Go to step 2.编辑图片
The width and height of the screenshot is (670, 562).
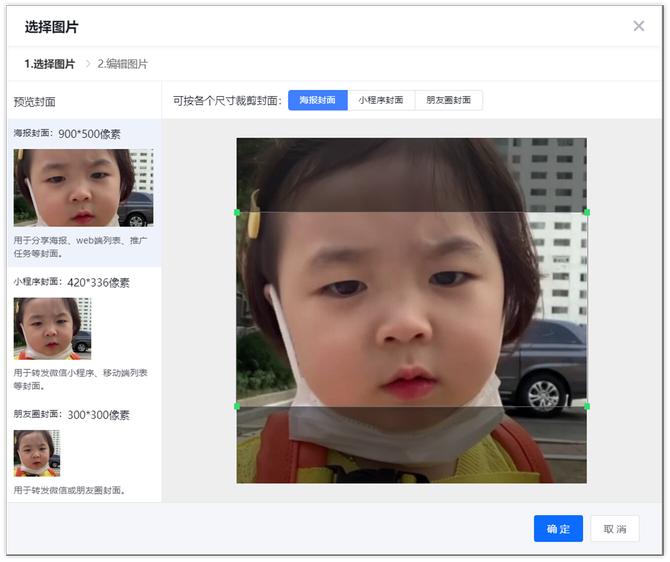122,64
